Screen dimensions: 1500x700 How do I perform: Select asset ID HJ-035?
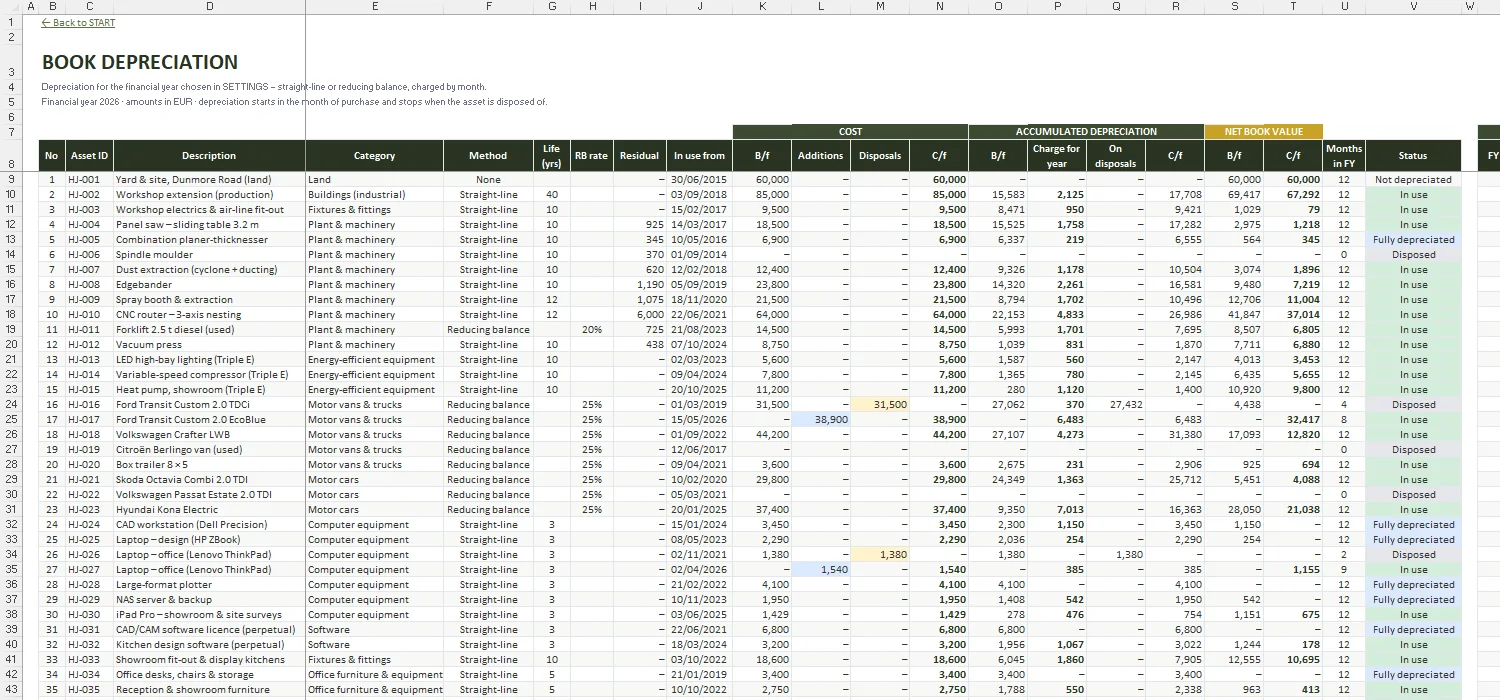(89, 690)
